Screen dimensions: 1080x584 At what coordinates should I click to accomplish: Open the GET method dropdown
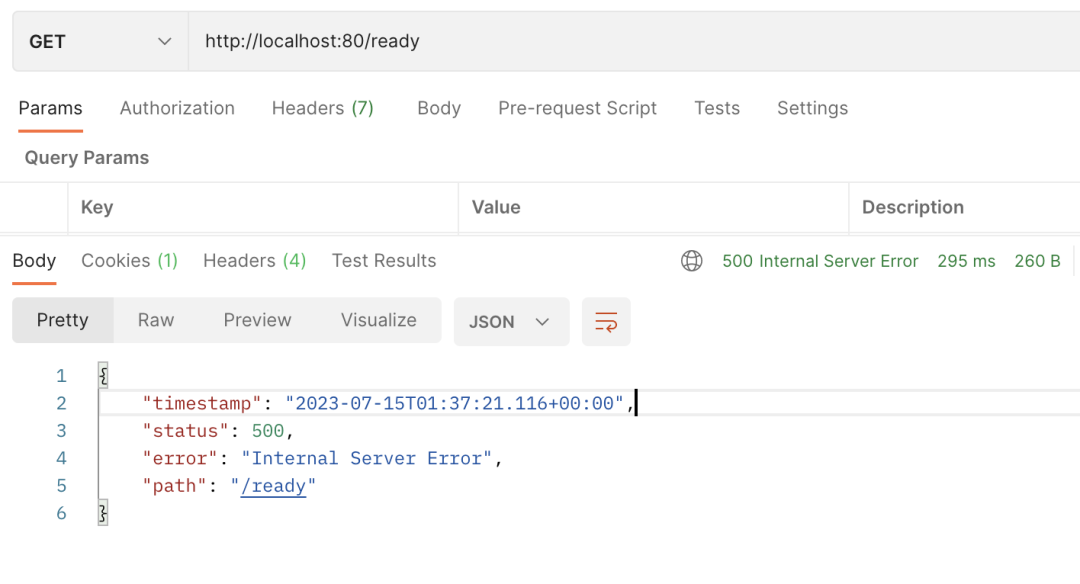(x=101, y=41)
